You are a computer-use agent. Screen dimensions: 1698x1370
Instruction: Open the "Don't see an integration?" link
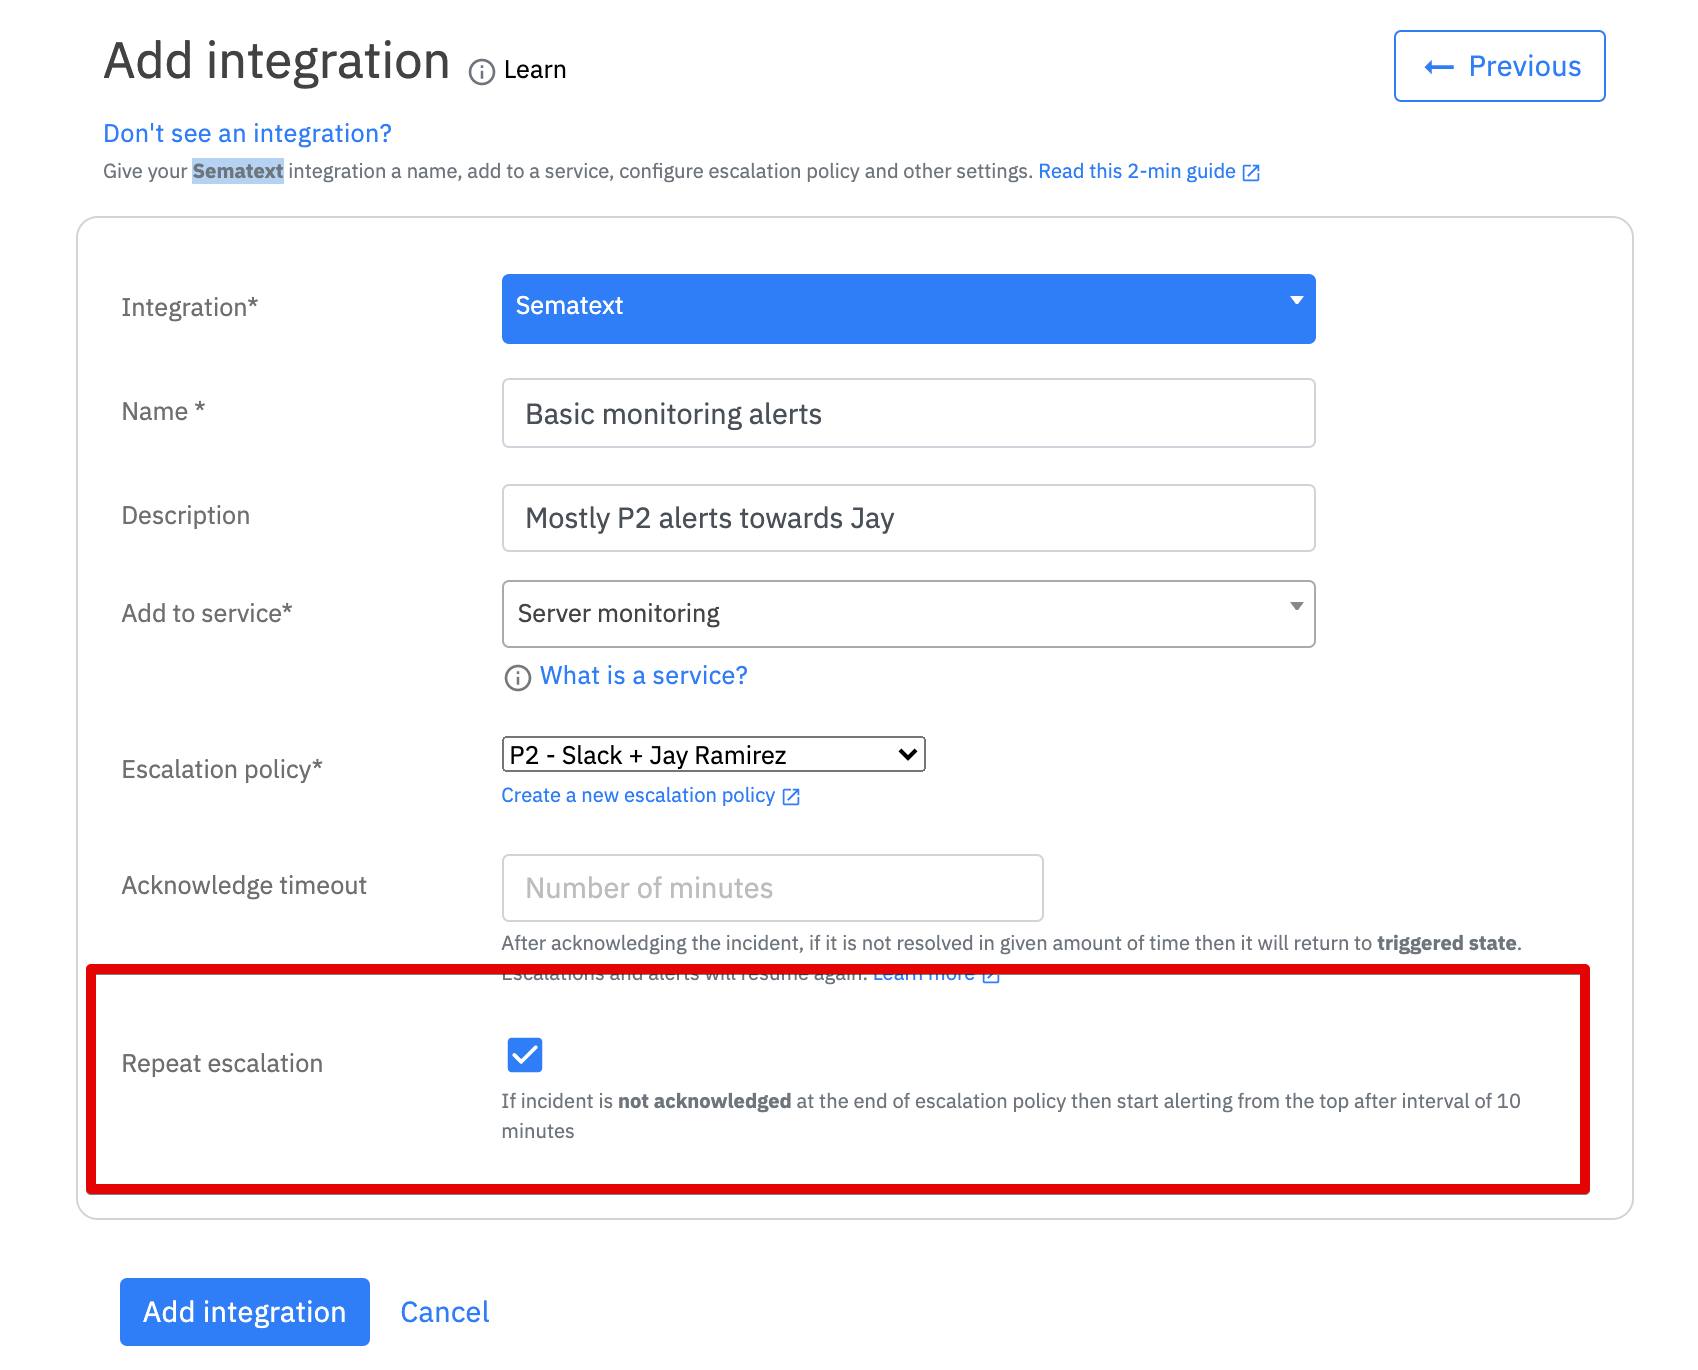247,133
